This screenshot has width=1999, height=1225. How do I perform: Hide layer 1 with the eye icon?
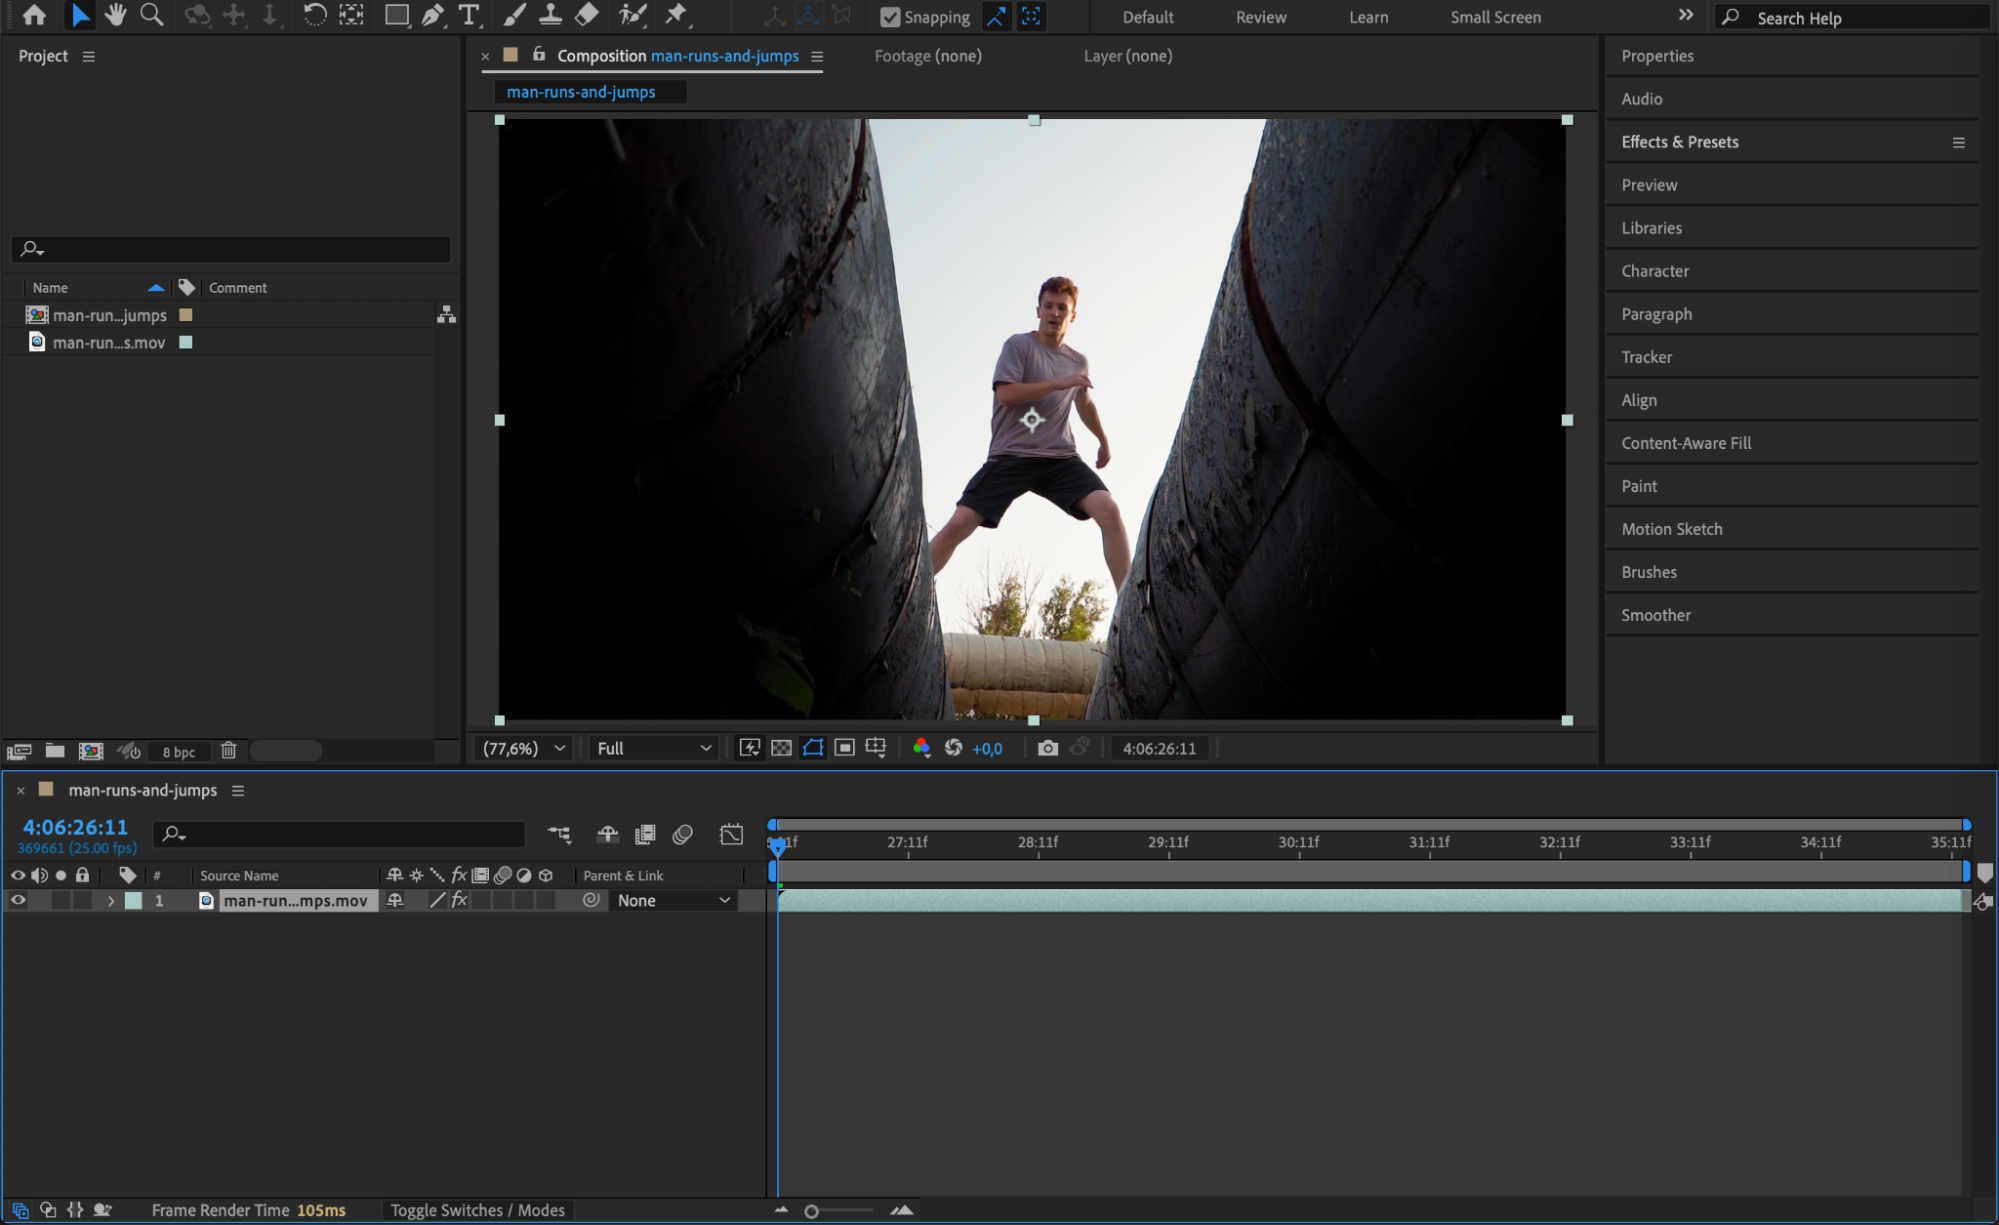point(18,900)
